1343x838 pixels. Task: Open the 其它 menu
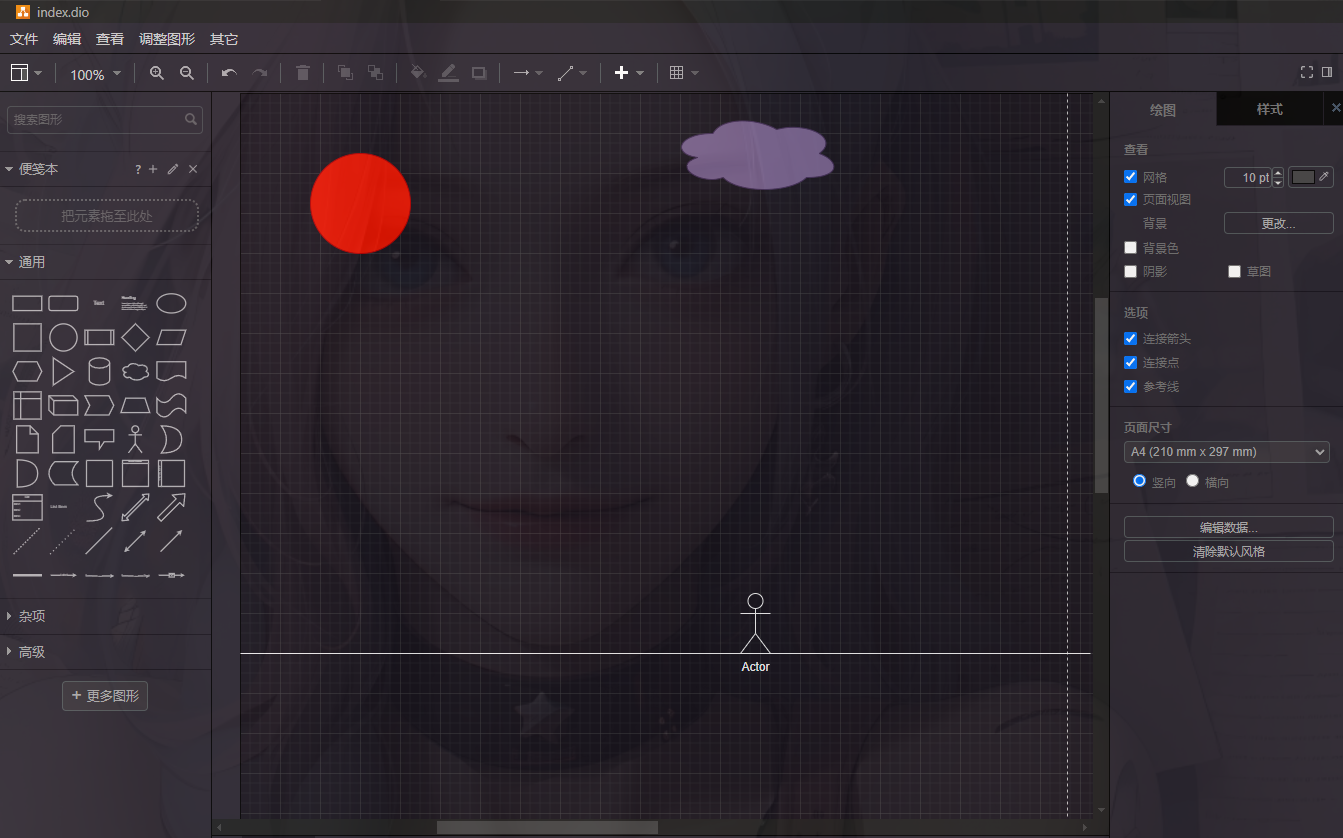coord(224,39)
